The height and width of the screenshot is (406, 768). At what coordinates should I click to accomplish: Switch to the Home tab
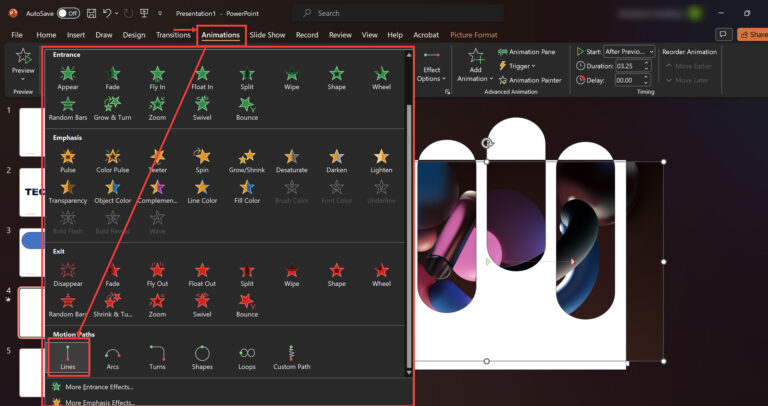46,35
